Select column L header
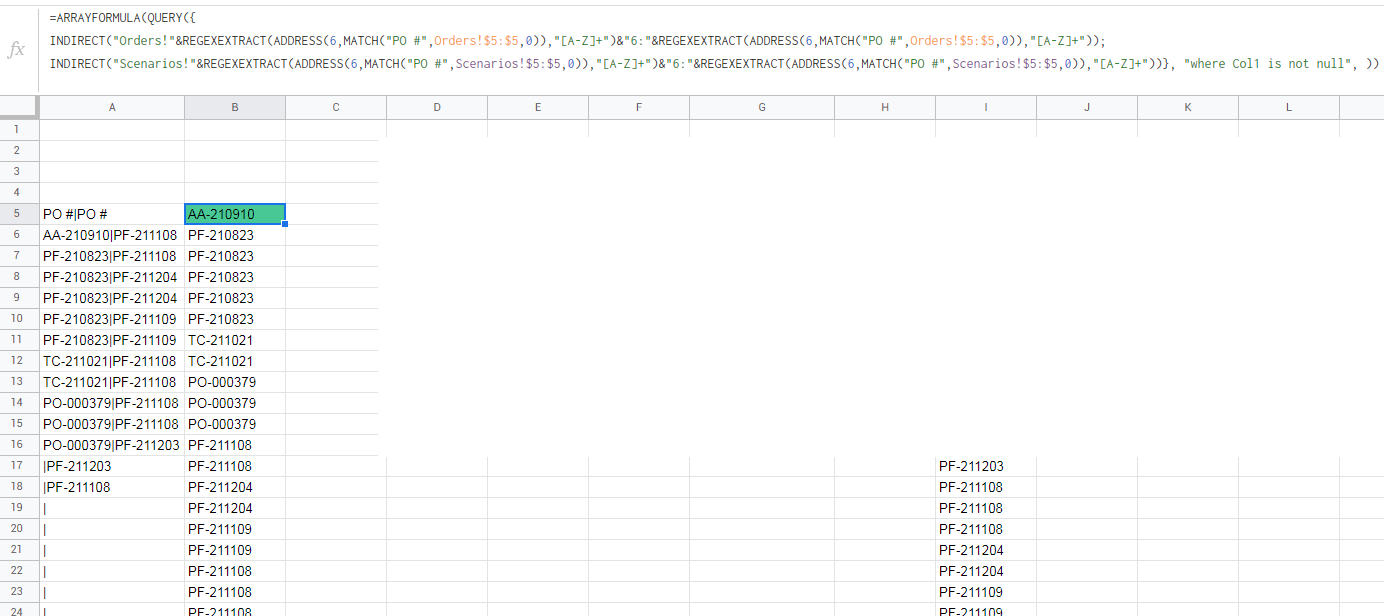 [1289, 107]
